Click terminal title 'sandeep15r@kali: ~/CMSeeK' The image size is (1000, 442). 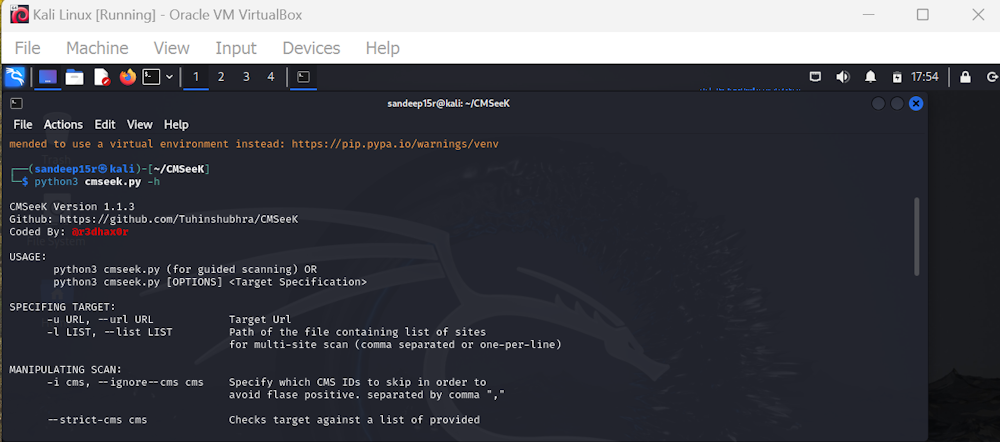(448, 103)
